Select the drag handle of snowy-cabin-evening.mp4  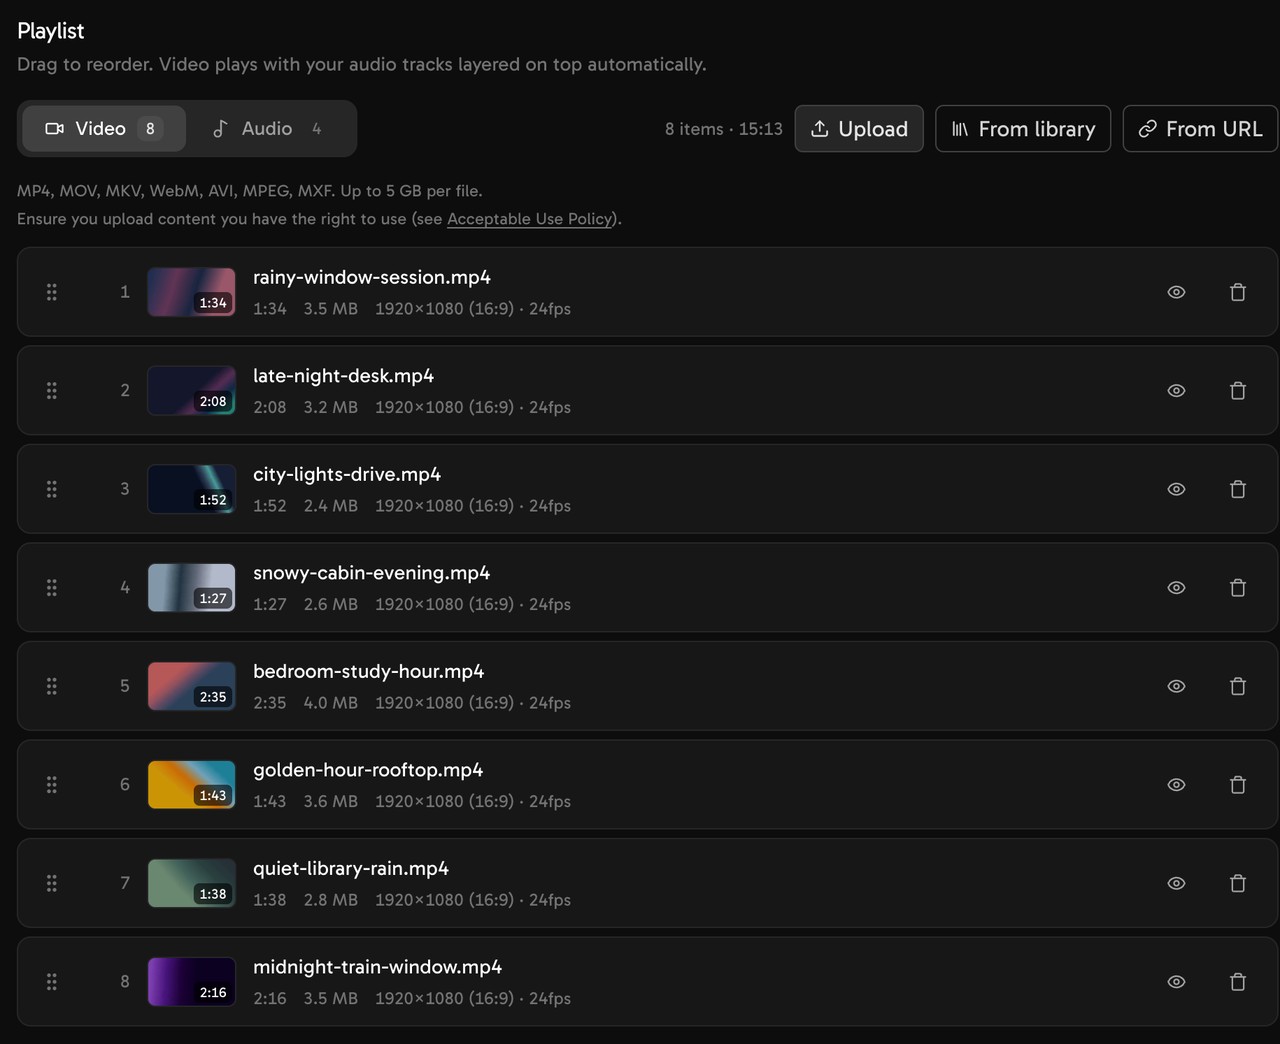click(52, 588)
